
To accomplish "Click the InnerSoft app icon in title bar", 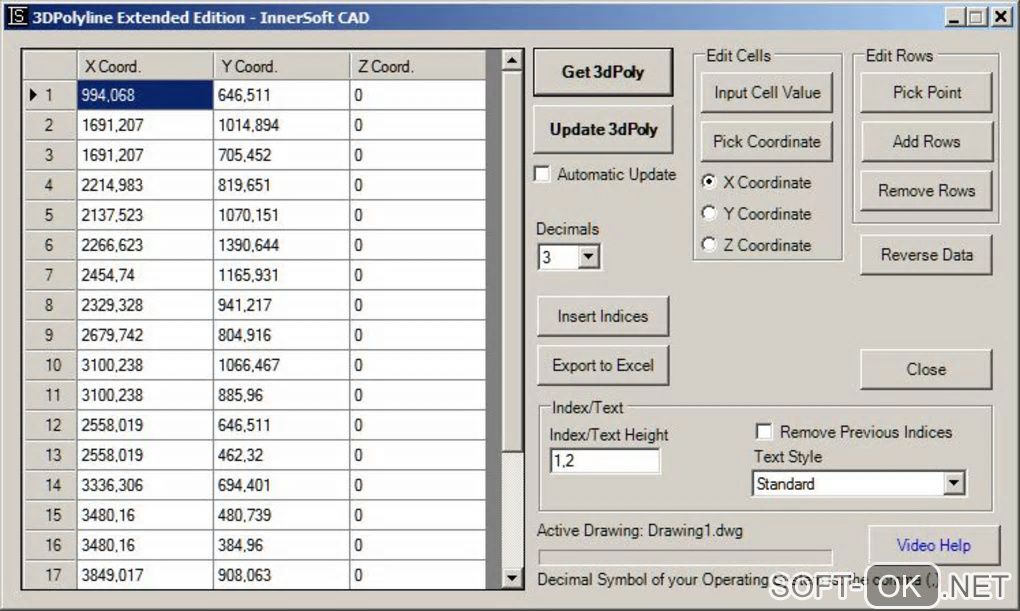I will [17, 16].
